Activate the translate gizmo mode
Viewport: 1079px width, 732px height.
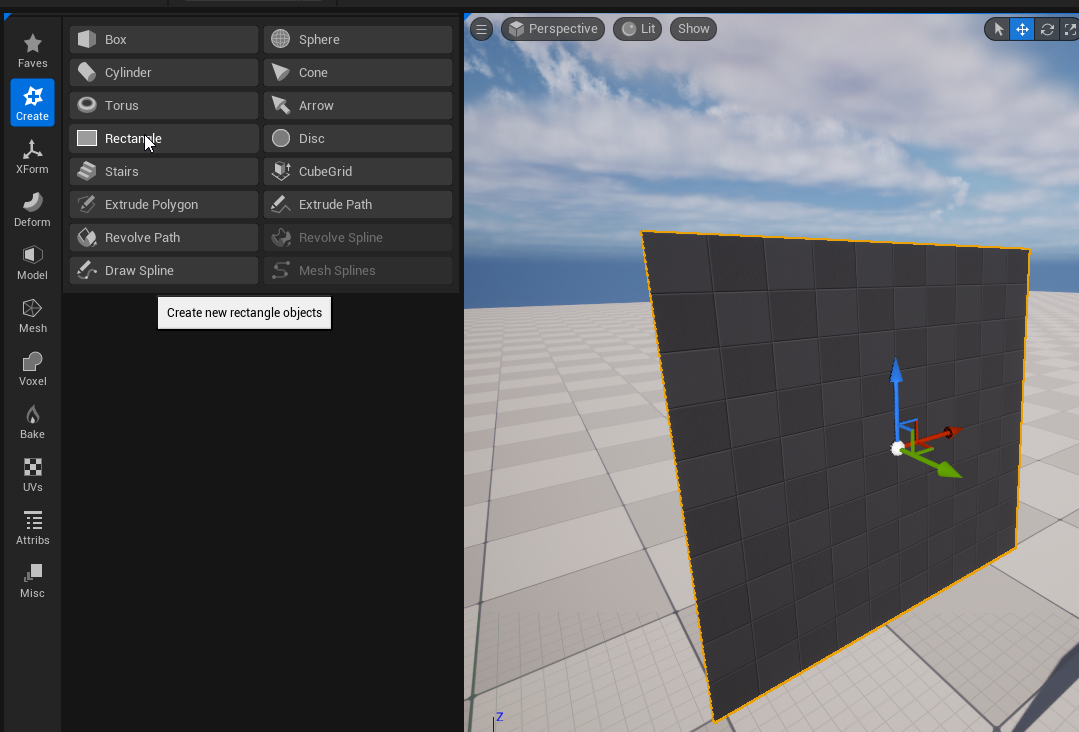pos(1022,29)
